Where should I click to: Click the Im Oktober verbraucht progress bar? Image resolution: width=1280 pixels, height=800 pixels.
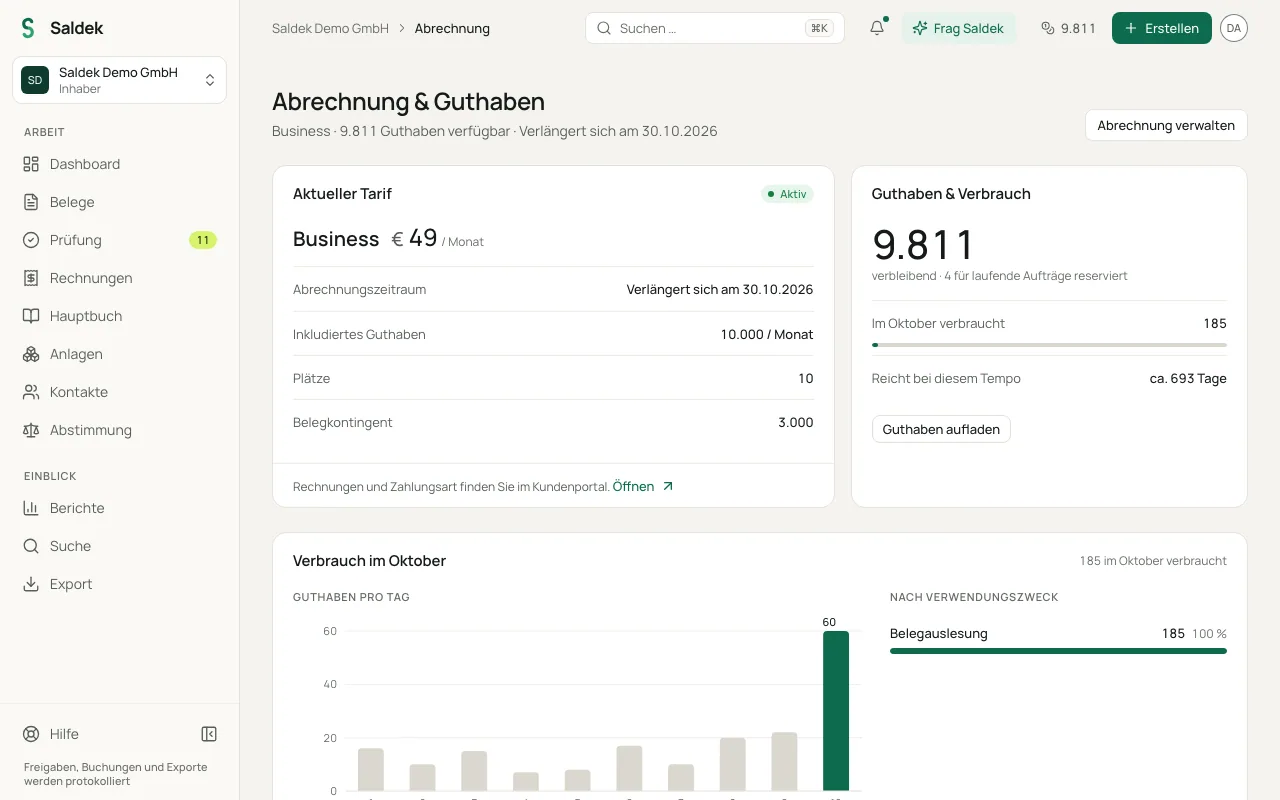(1049, 345)
